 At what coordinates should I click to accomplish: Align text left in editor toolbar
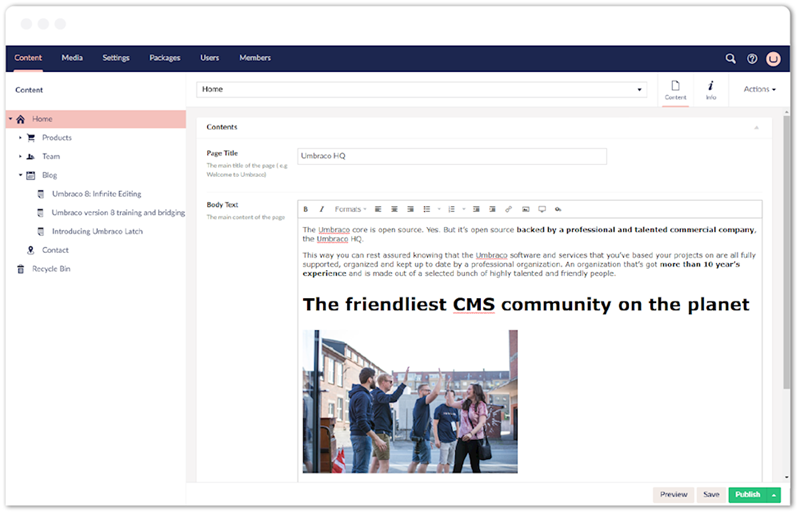pos(378,209)
